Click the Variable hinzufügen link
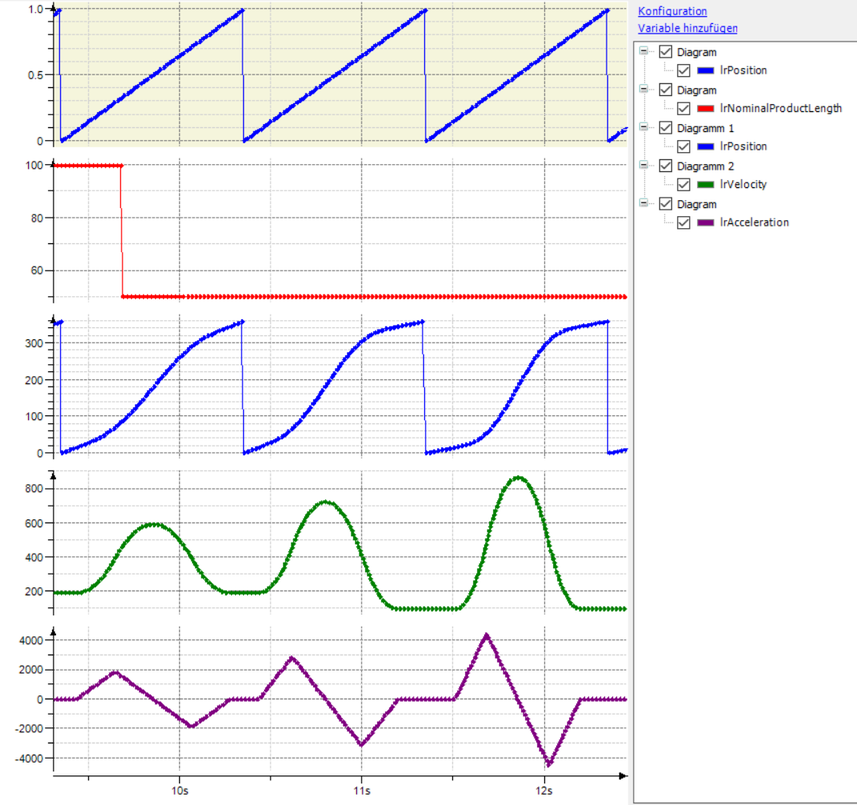The image size is (857, 805). coord(687,28)
